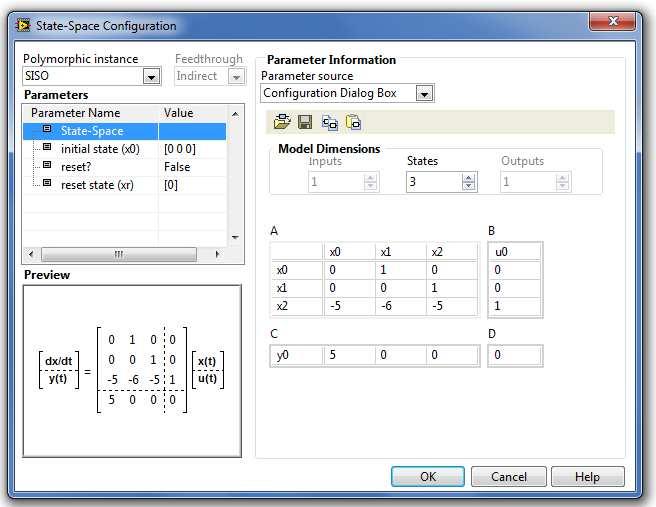Click the horizontal scrollbar thumb in Parameters

click(x=119, y=254)
